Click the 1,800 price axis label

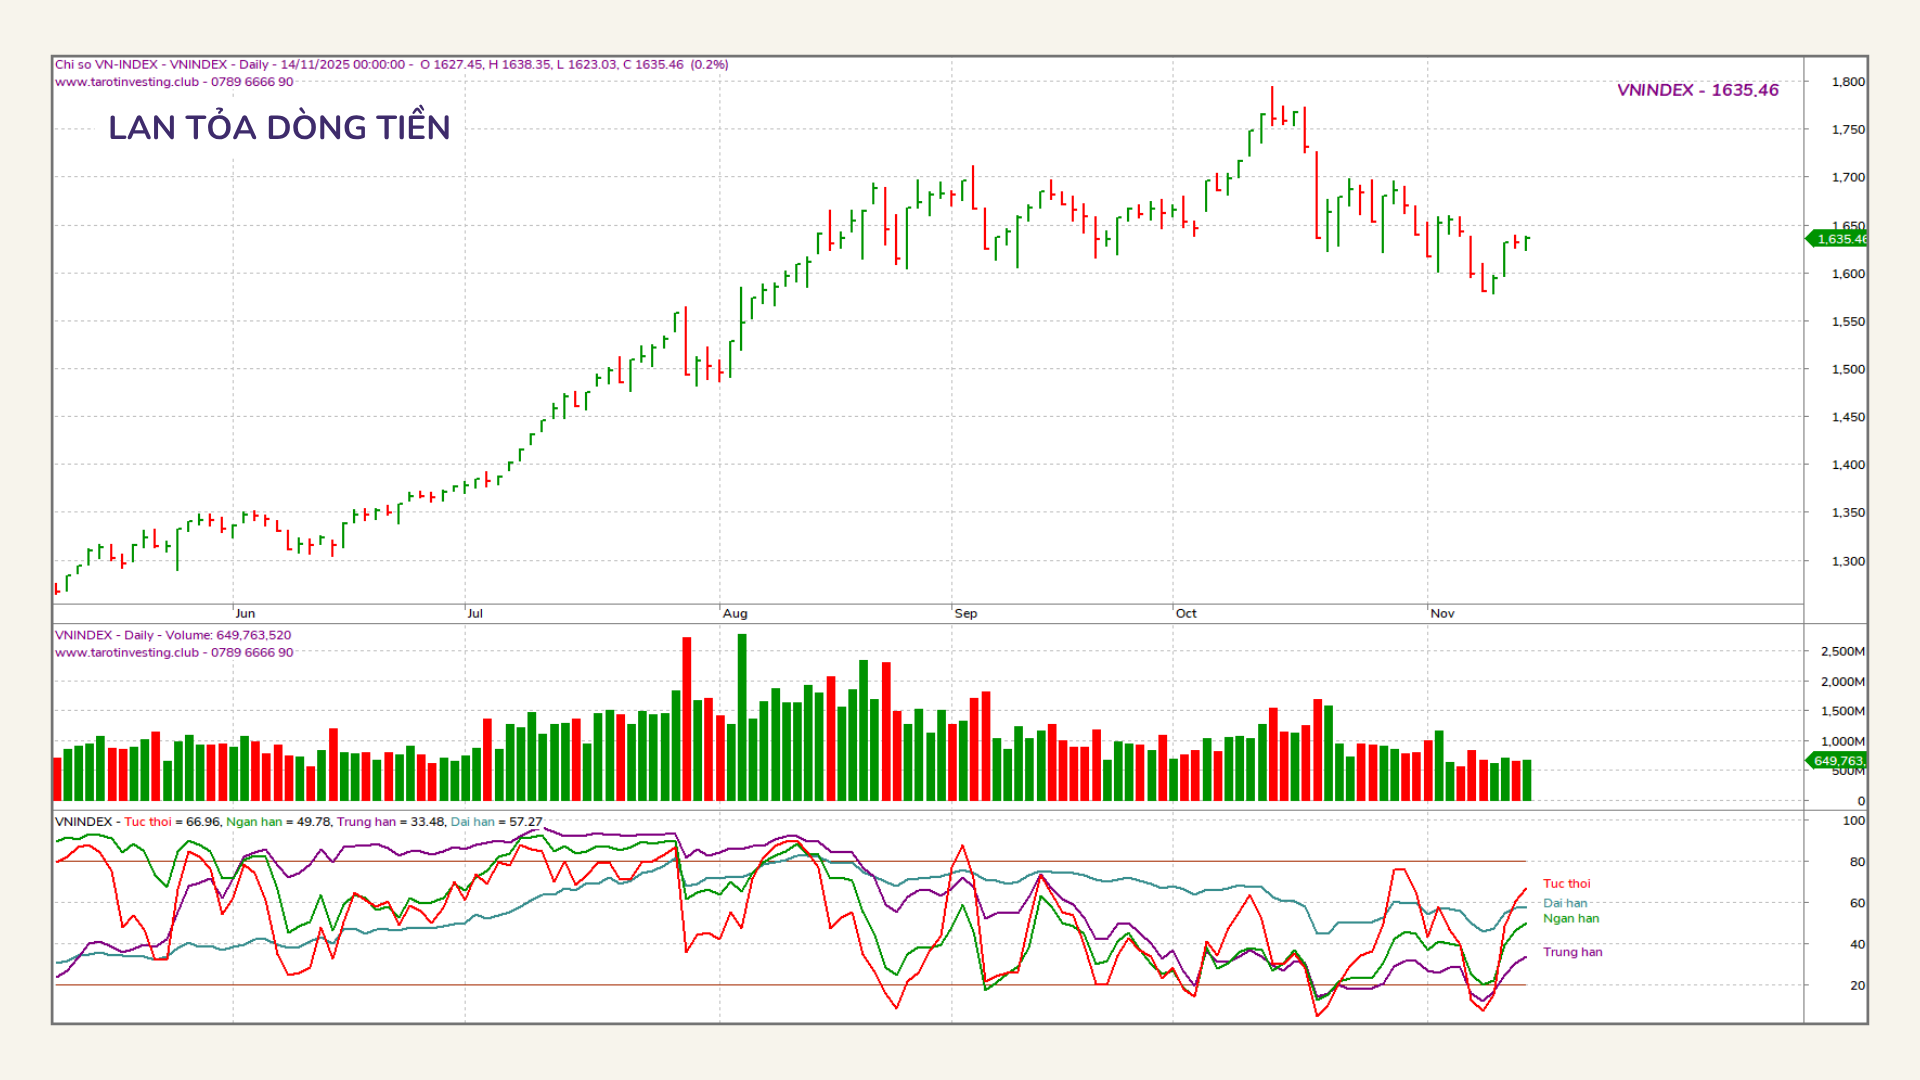(1847, 82)
